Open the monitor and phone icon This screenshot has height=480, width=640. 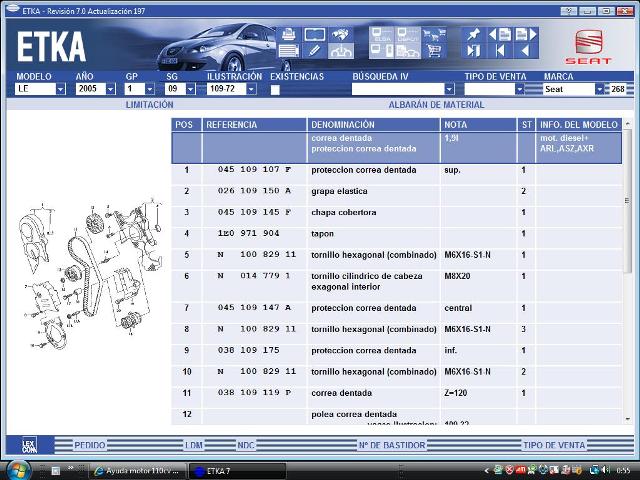pos(382,51)
